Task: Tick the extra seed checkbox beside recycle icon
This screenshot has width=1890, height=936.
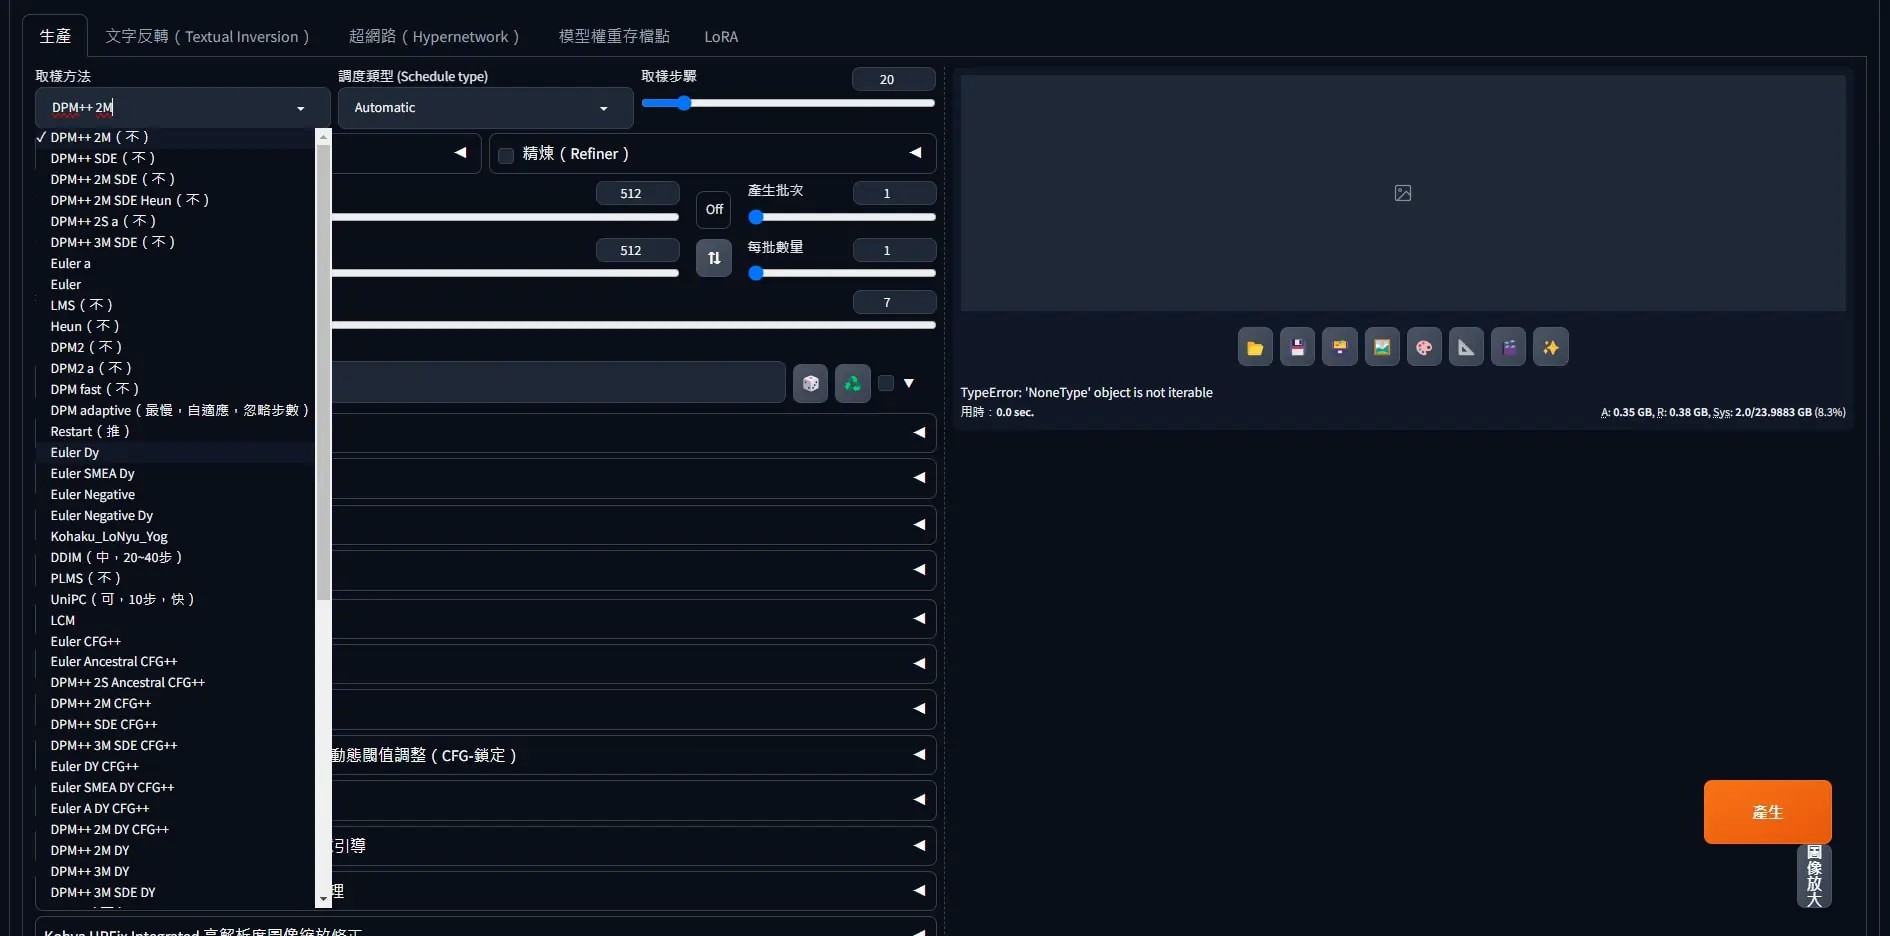Action: point(886,383)
